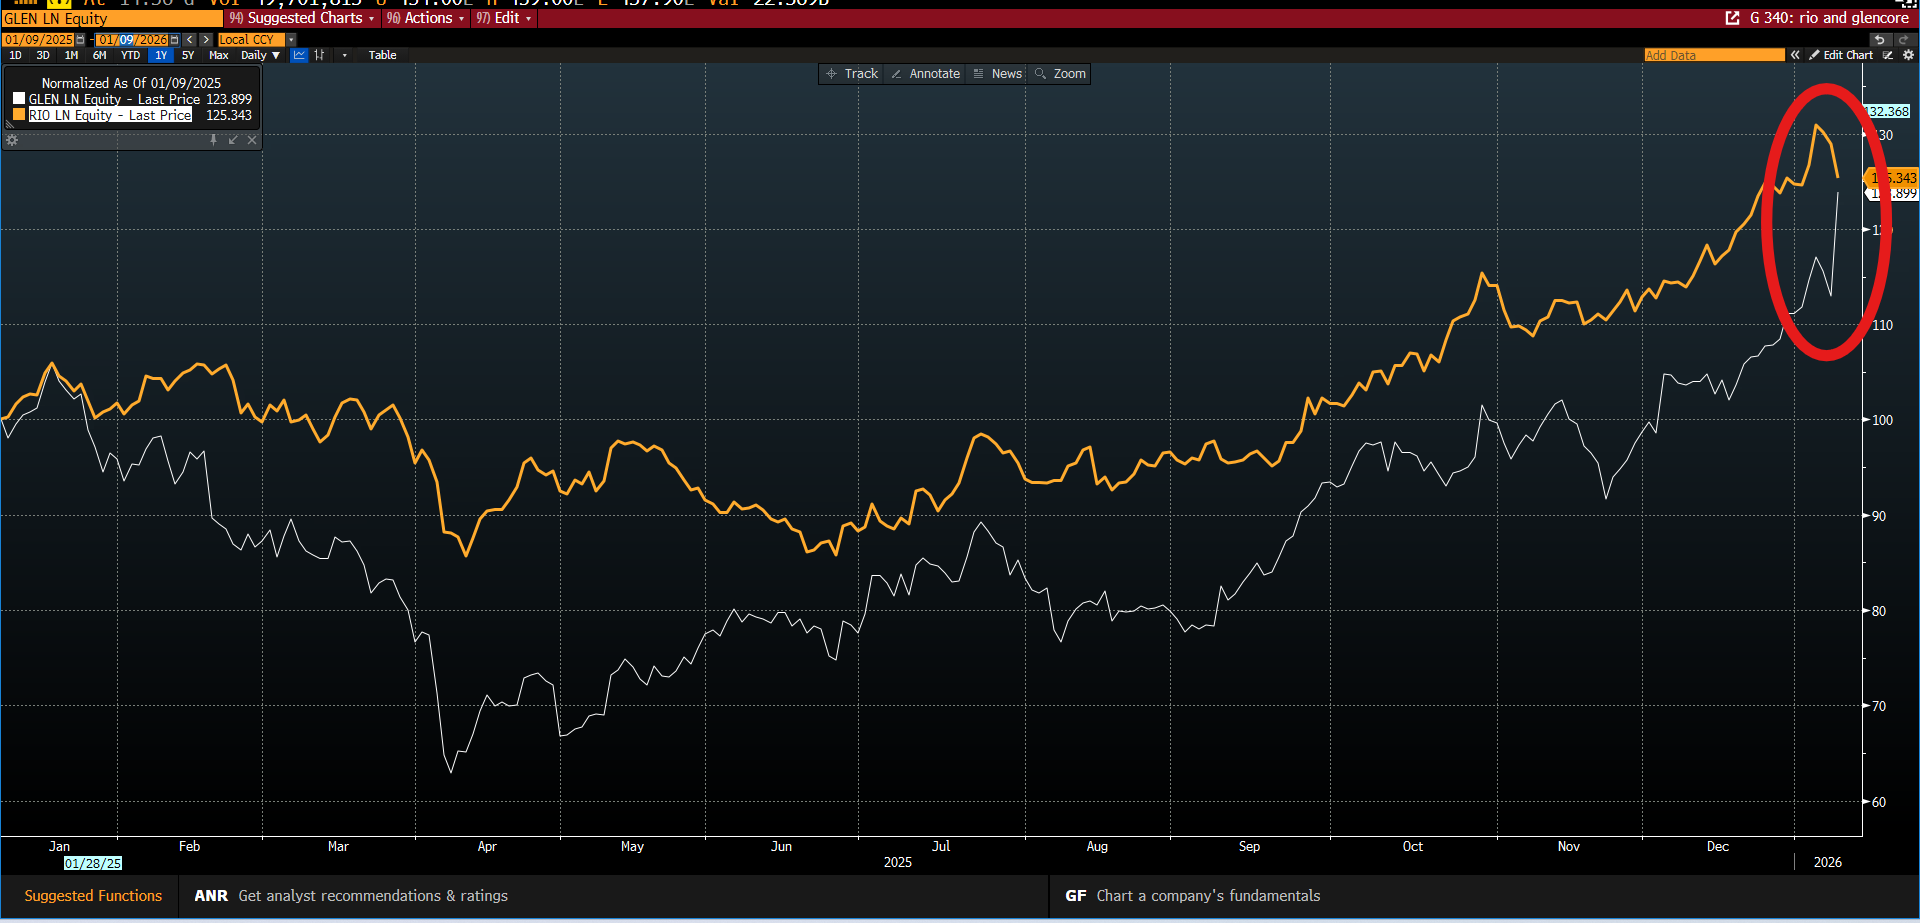Click the 123.899 GLEN last price value
This screenshot has height=923, width=1920.
click(229, 99)
